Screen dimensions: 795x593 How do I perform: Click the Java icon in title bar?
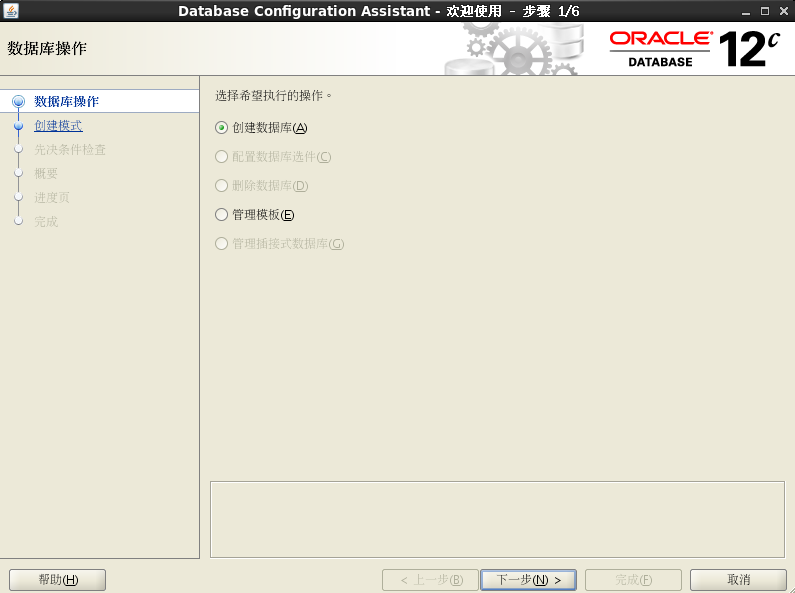click(11, 11)
